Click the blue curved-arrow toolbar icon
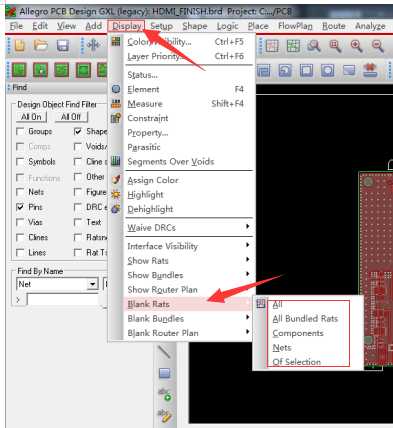Viewport: 393px width, 428px height. tap(285, 70)
